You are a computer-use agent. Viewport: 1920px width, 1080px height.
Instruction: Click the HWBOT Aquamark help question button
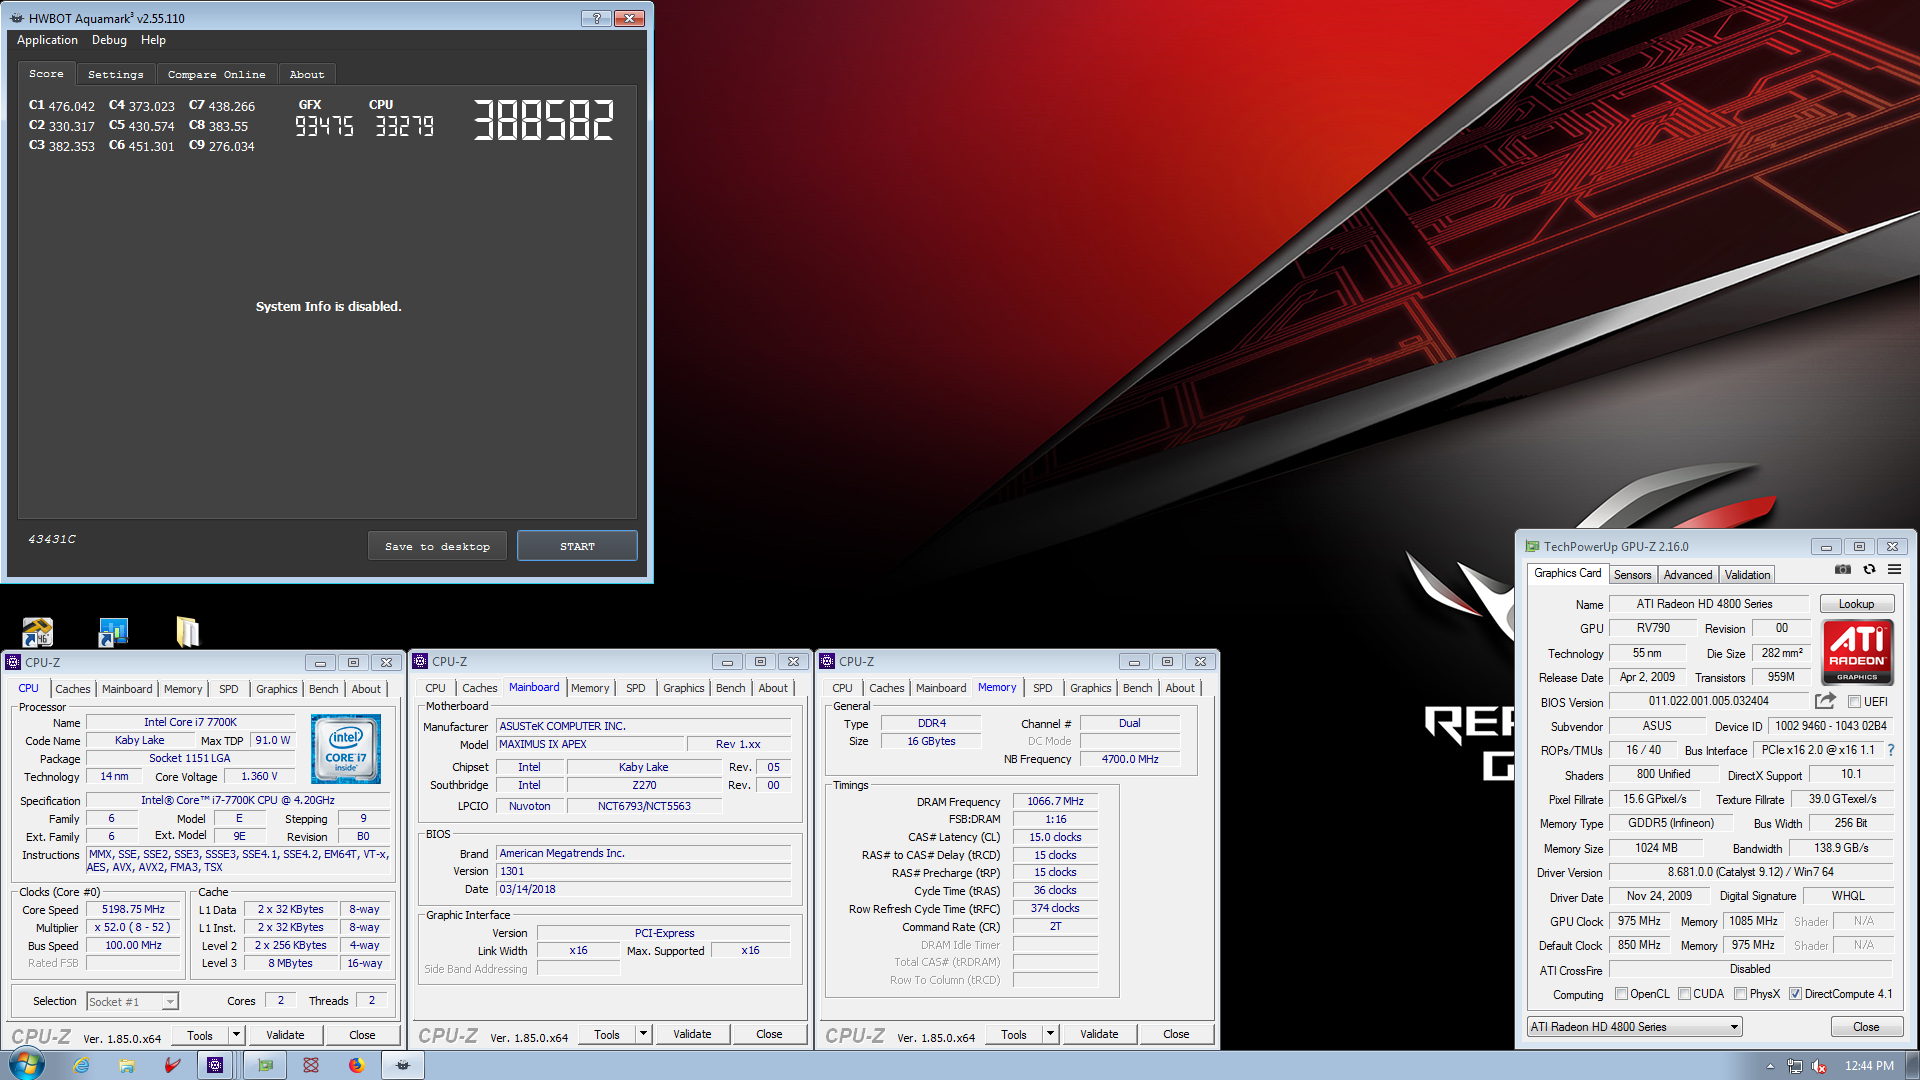[596, 17]
